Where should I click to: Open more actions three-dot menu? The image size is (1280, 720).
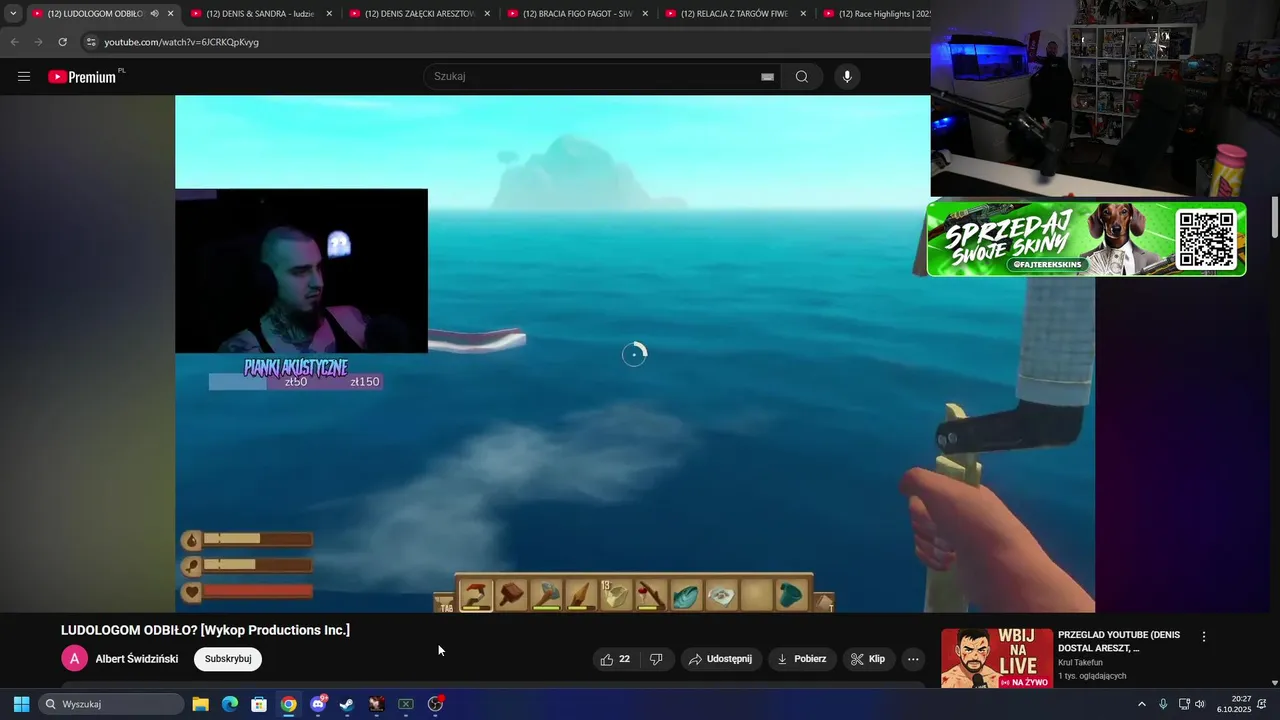click(913, 659)
